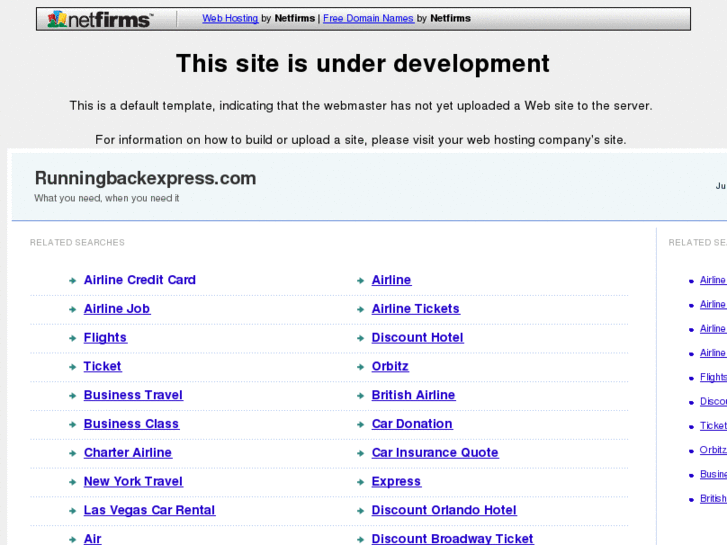Screen dimensions: 727x545
Task: Open the Discount Hotel link
Action: click(418, 337)
